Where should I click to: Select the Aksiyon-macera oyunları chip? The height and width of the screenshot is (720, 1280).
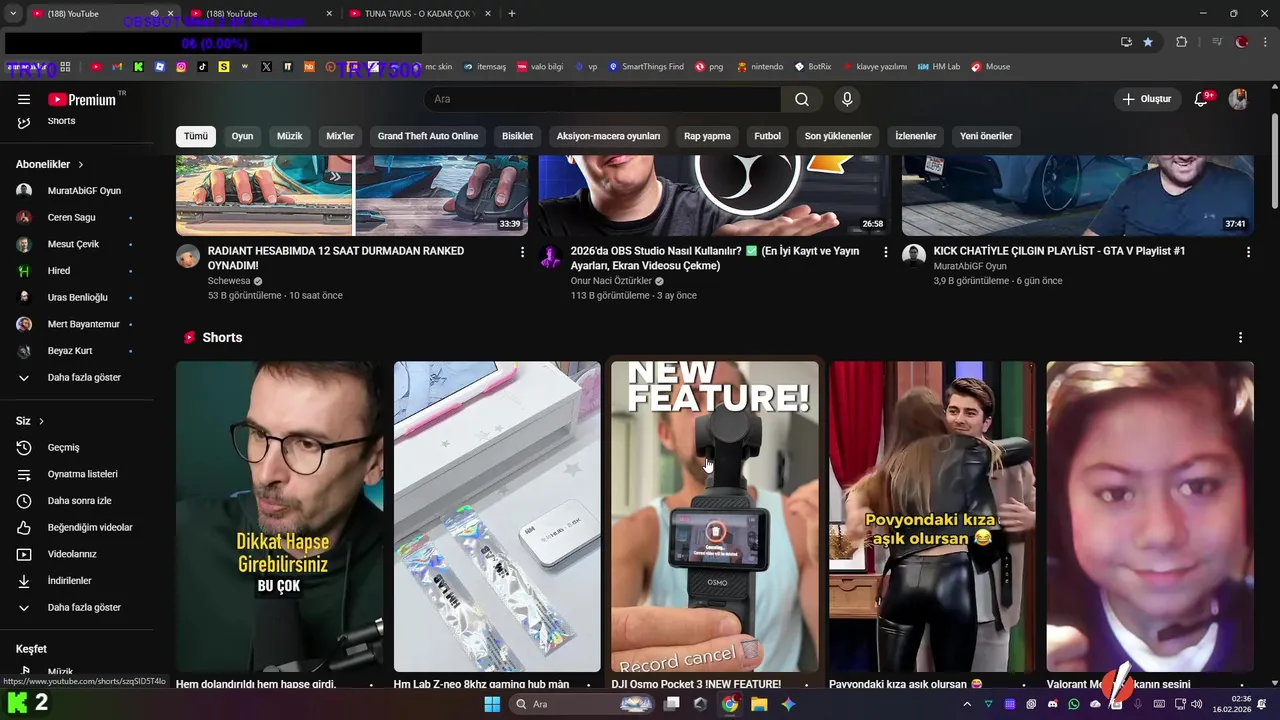[609, 136]
